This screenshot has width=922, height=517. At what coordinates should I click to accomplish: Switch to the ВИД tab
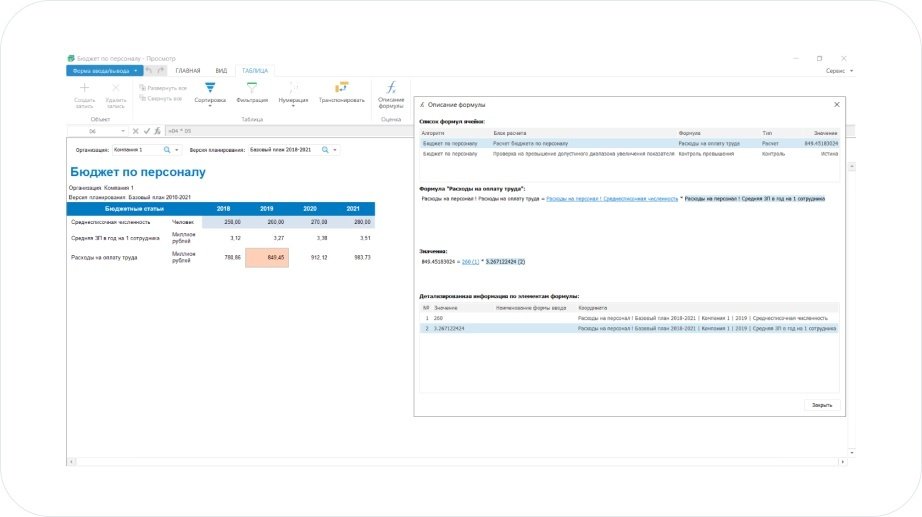[x=221, y=71]
